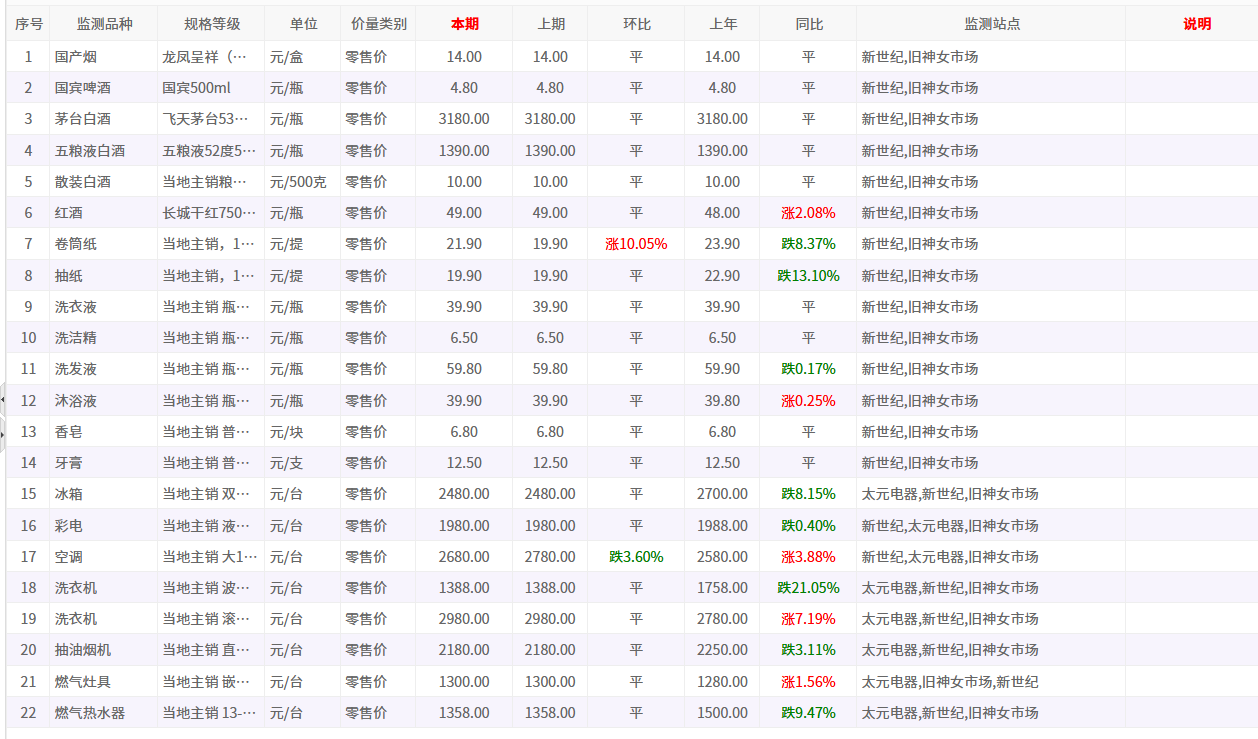Click the 跌13.10% 同比 value for 抽纸
Viewport: 1258px width, 739px height.
click(808, 276)
